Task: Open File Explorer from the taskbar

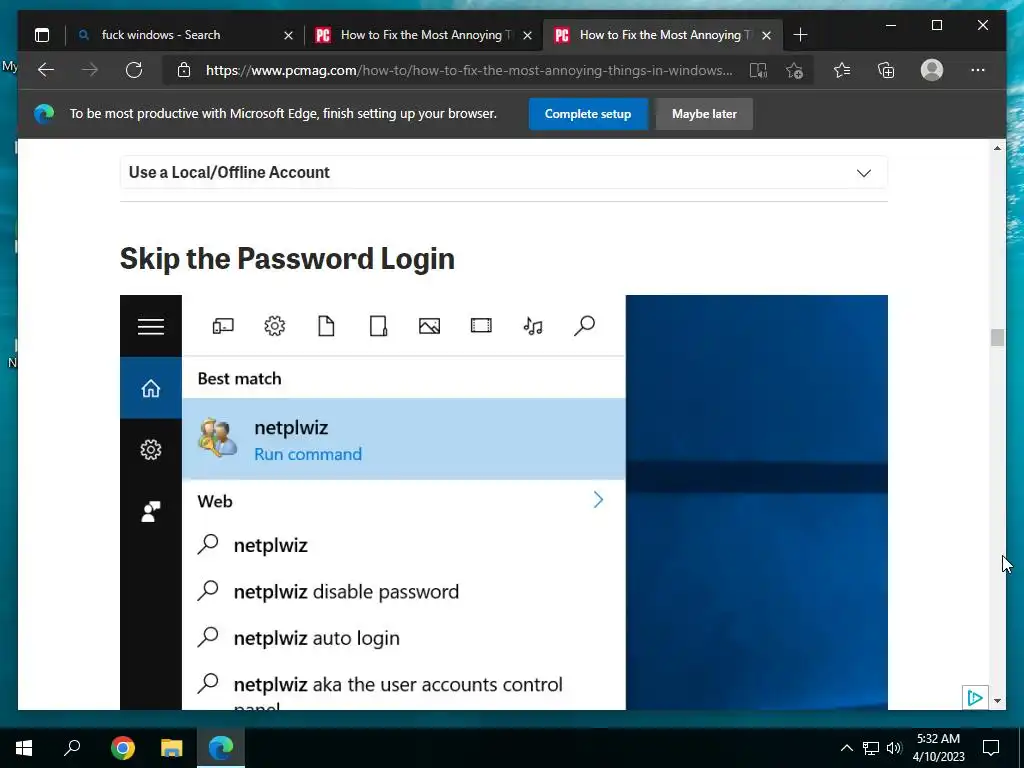Action: tap(171, 747)
